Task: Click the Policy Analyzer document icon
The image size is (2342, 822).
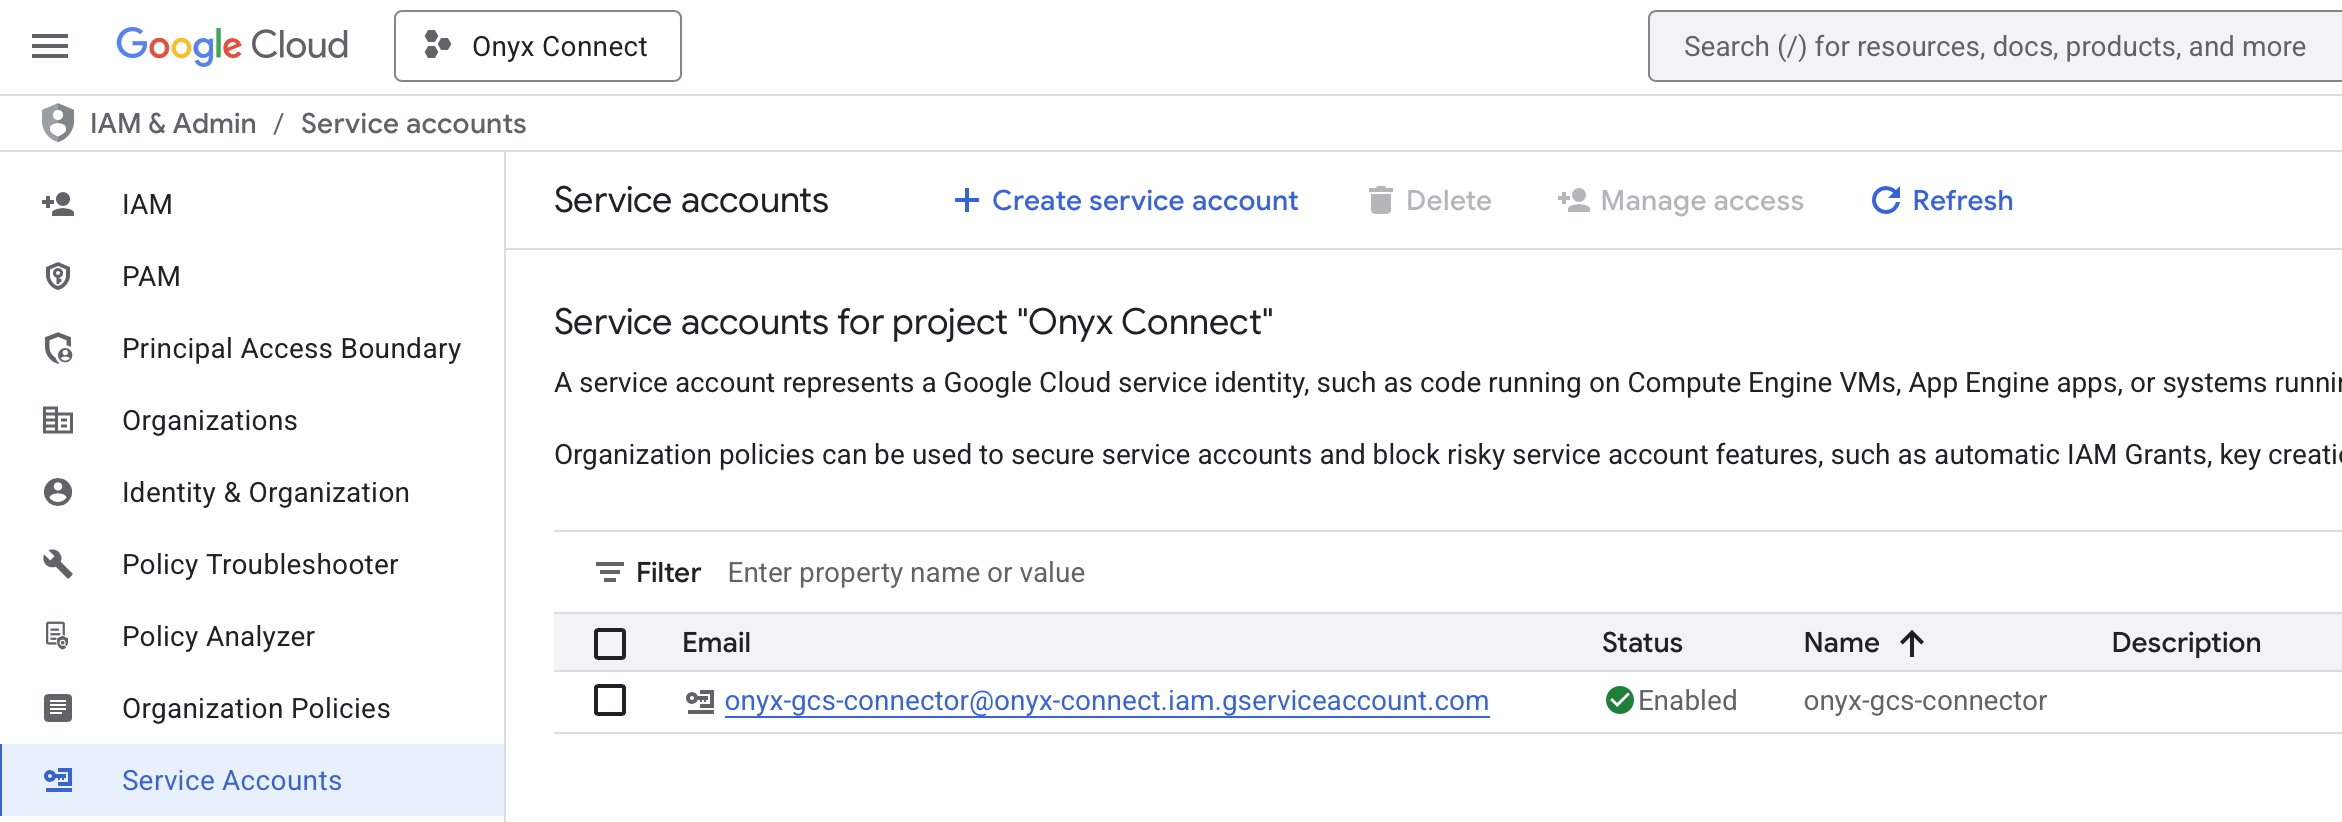Action: (58, 636)
